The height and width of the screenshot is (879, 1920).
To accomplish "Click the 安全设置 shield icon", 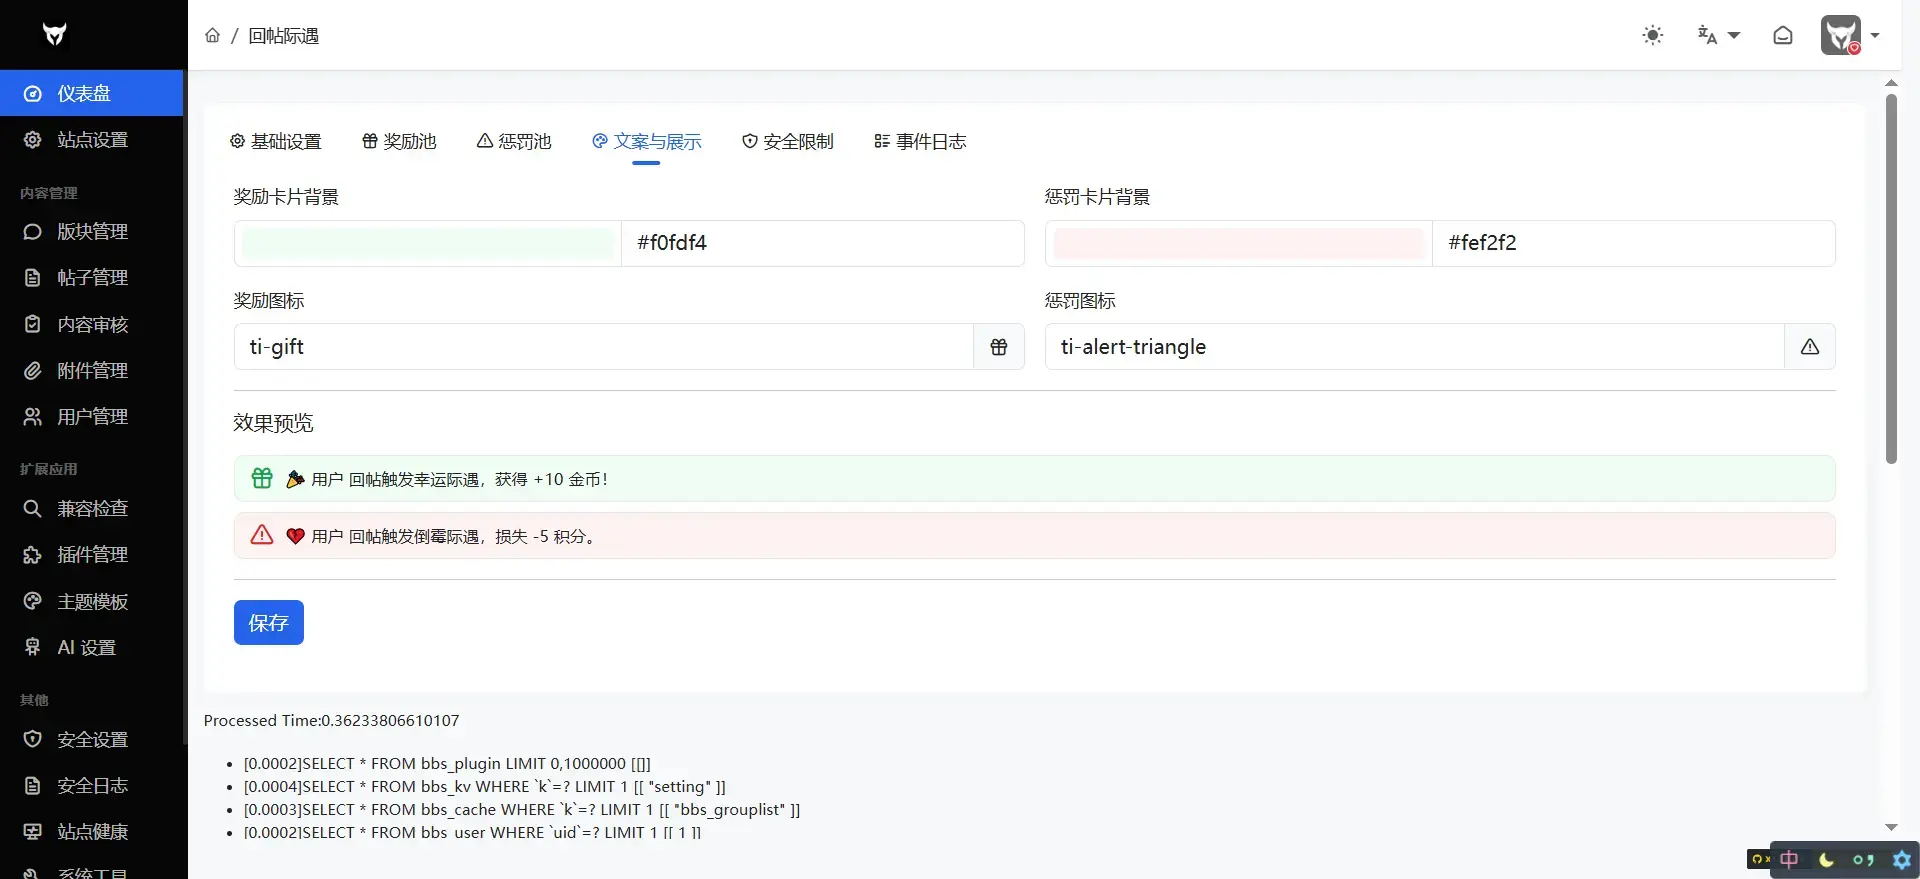I will (x=33, y=740).
